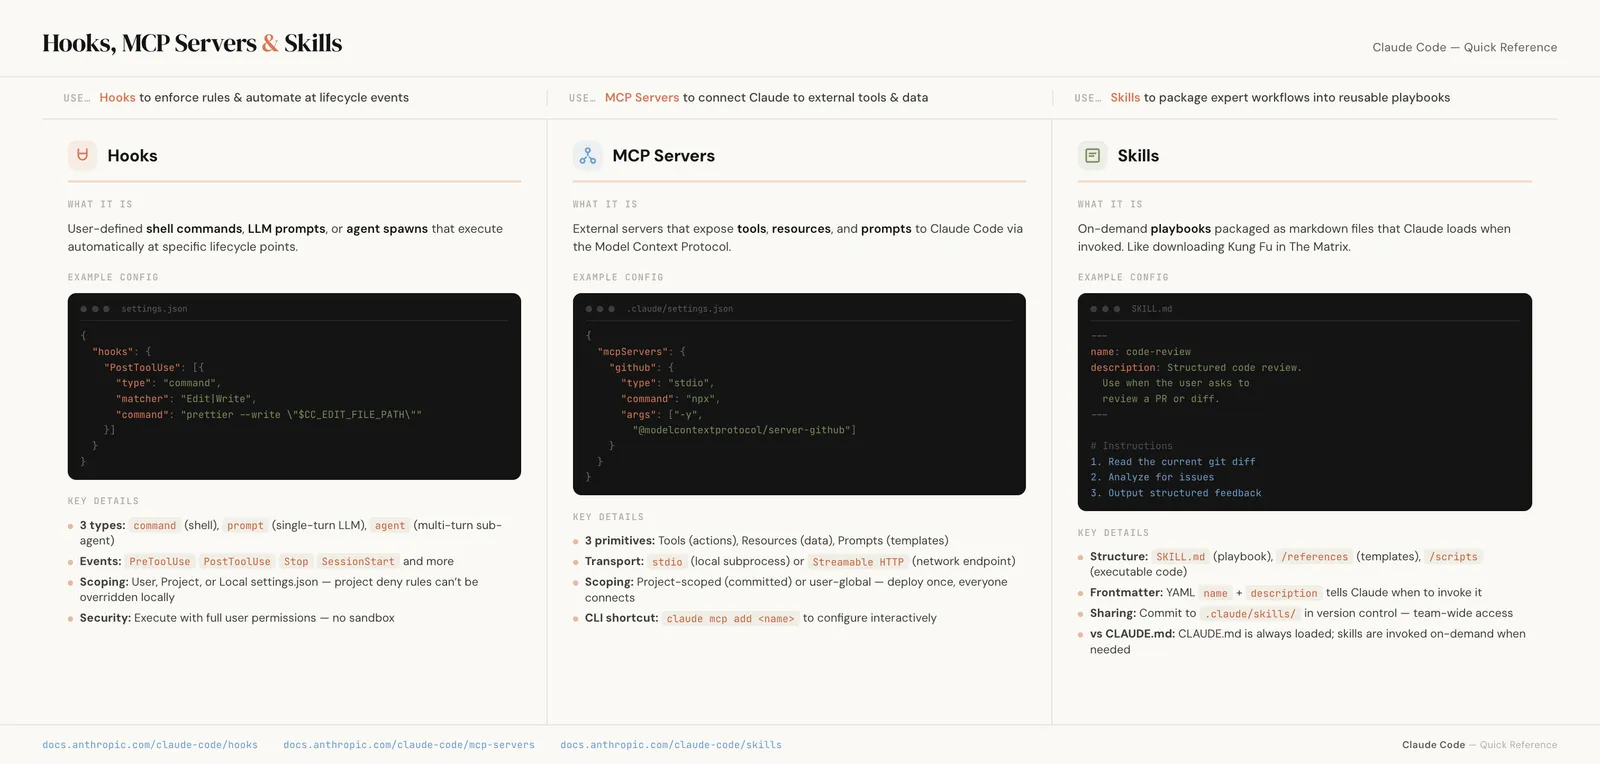Image resolution: width=1600 pixels, height=764 pixels.
Task: Click the 'settings.json' code window title
Action: (x=154, y=309)
